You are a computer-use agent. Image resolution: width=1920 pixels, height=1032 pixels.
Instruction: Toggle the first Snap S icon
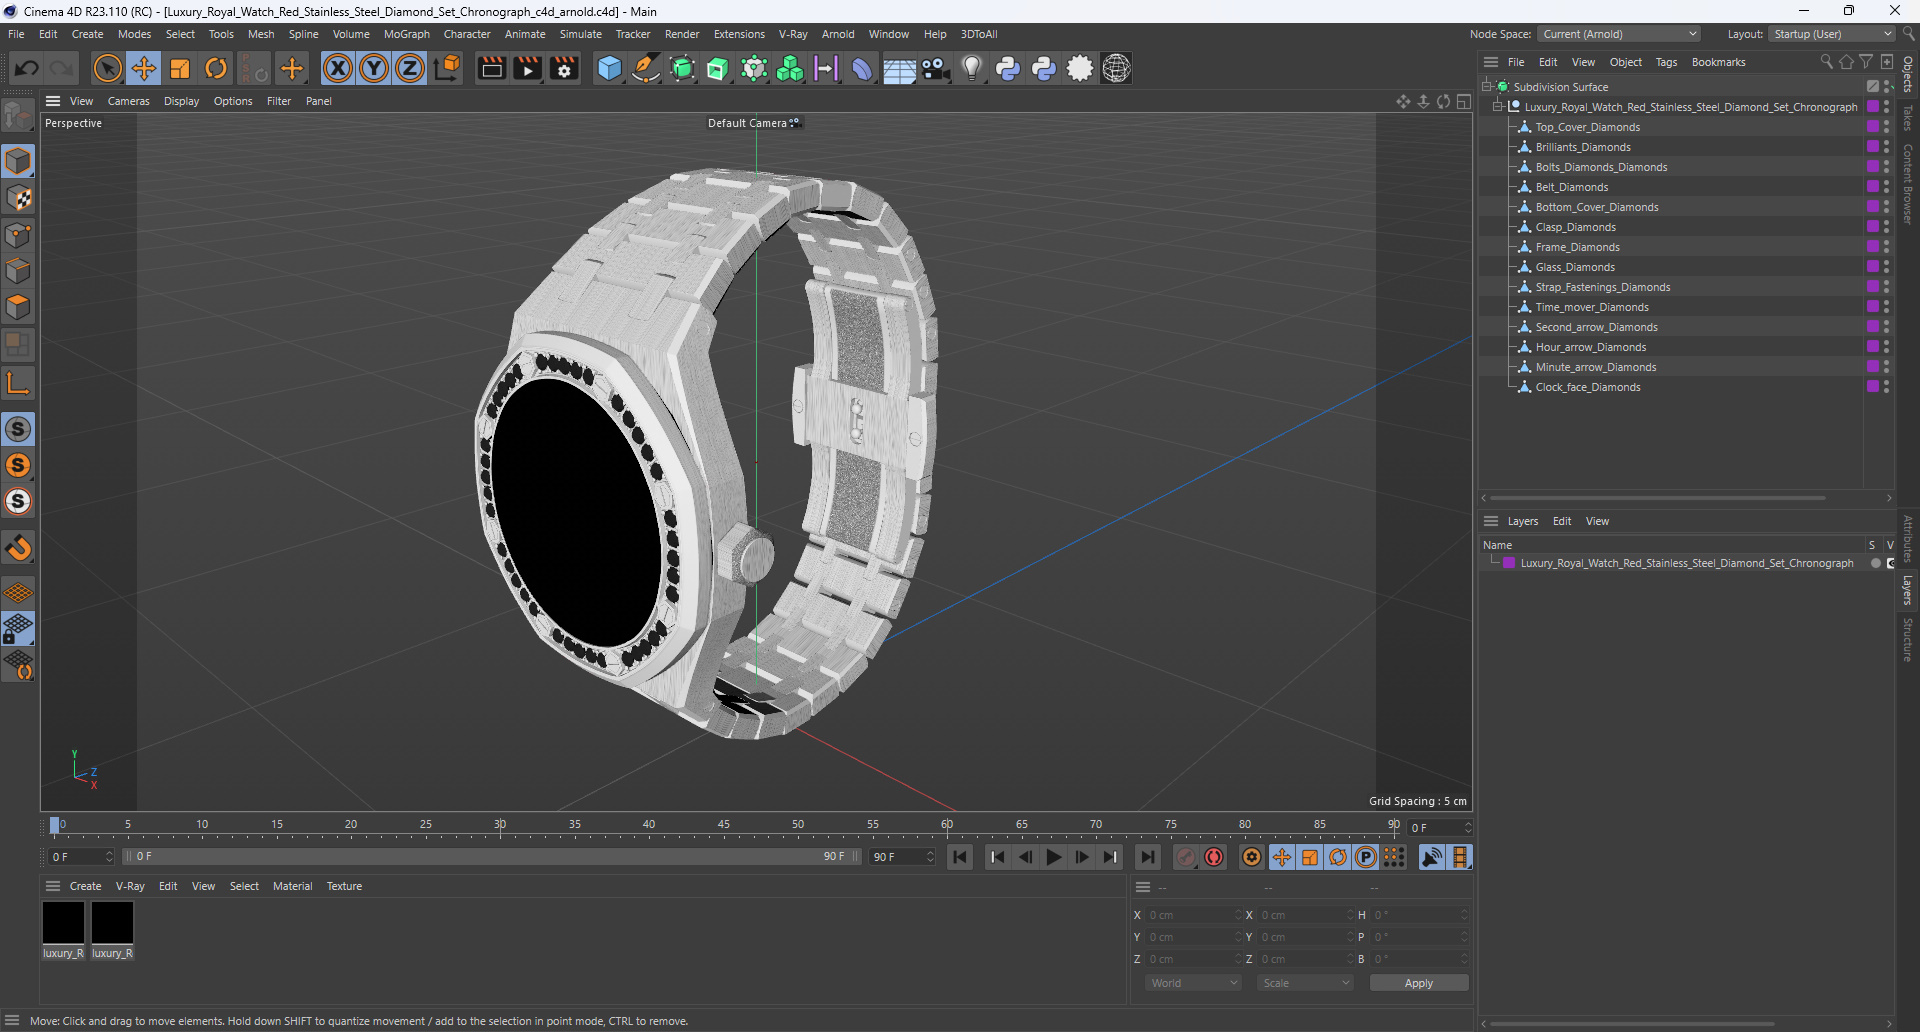tap(18, 429)
